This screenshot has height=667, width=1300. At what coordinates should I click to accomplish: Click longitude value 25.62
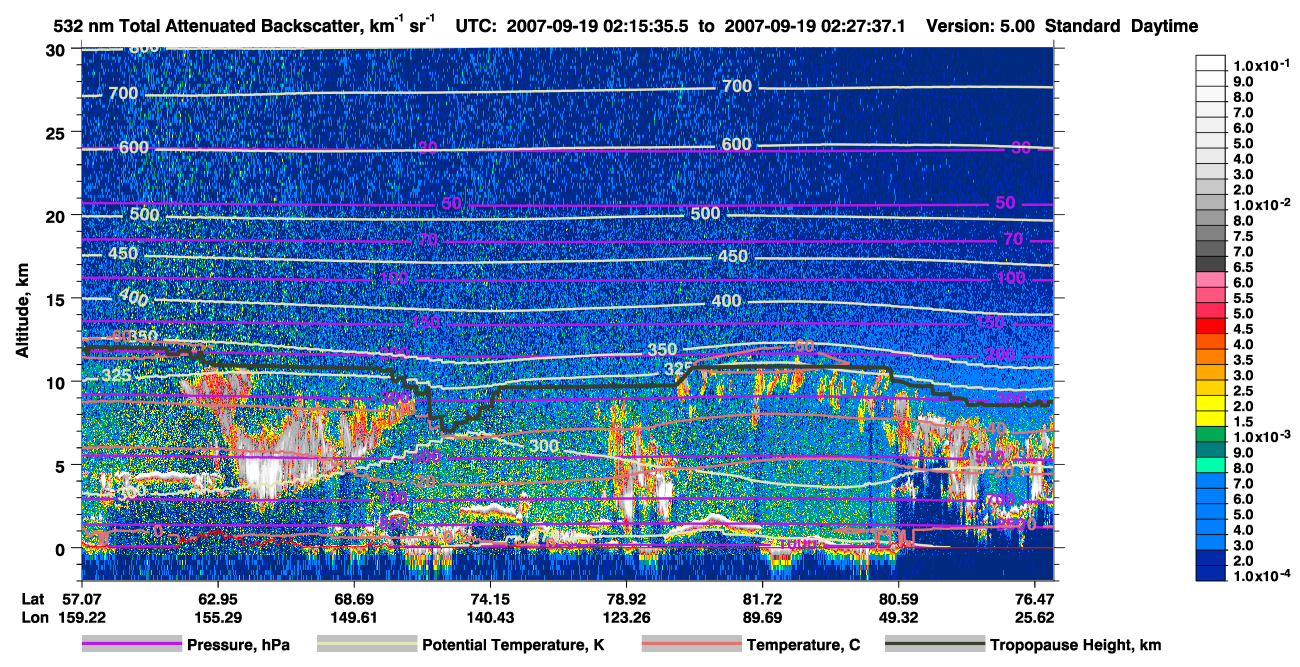[x=1035, y=617]
